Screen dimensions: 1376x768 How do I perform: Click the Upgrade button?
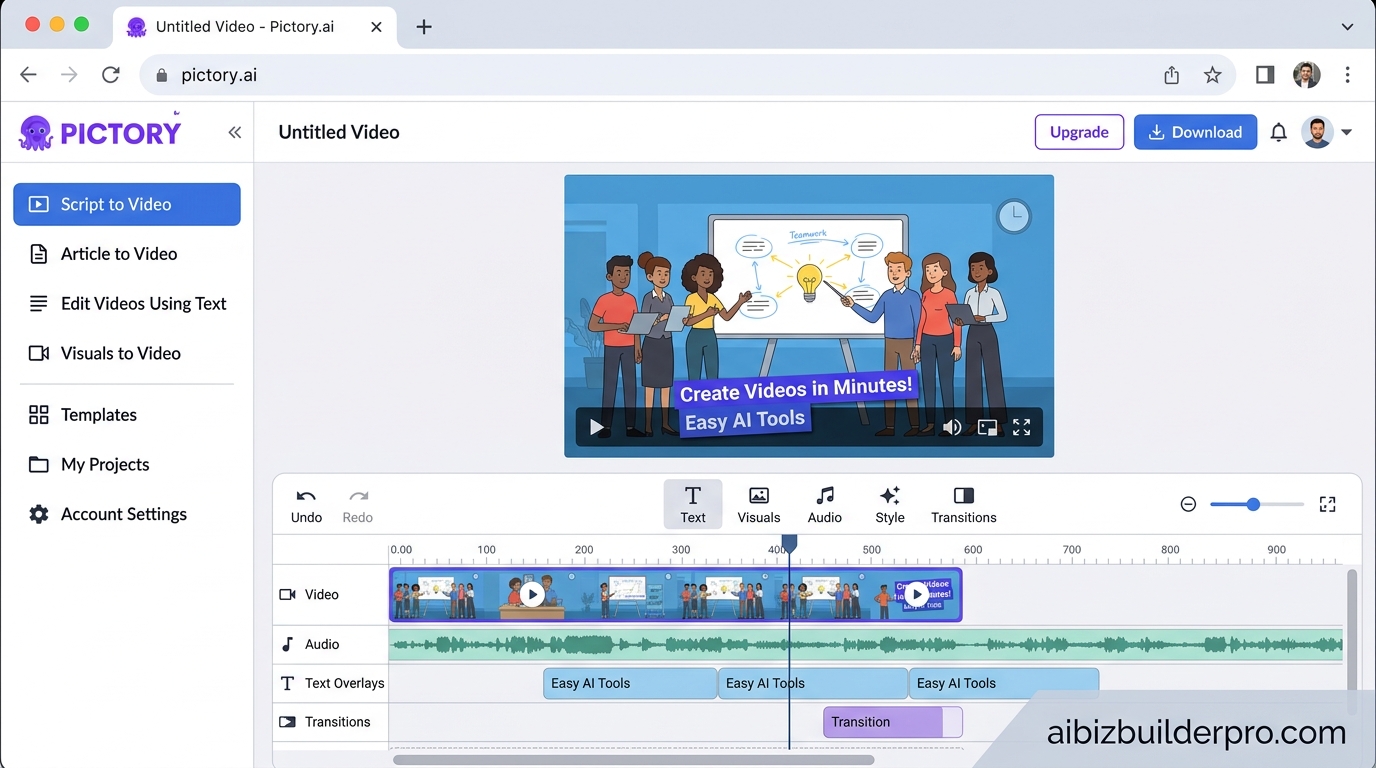(x=1079, y=132)
